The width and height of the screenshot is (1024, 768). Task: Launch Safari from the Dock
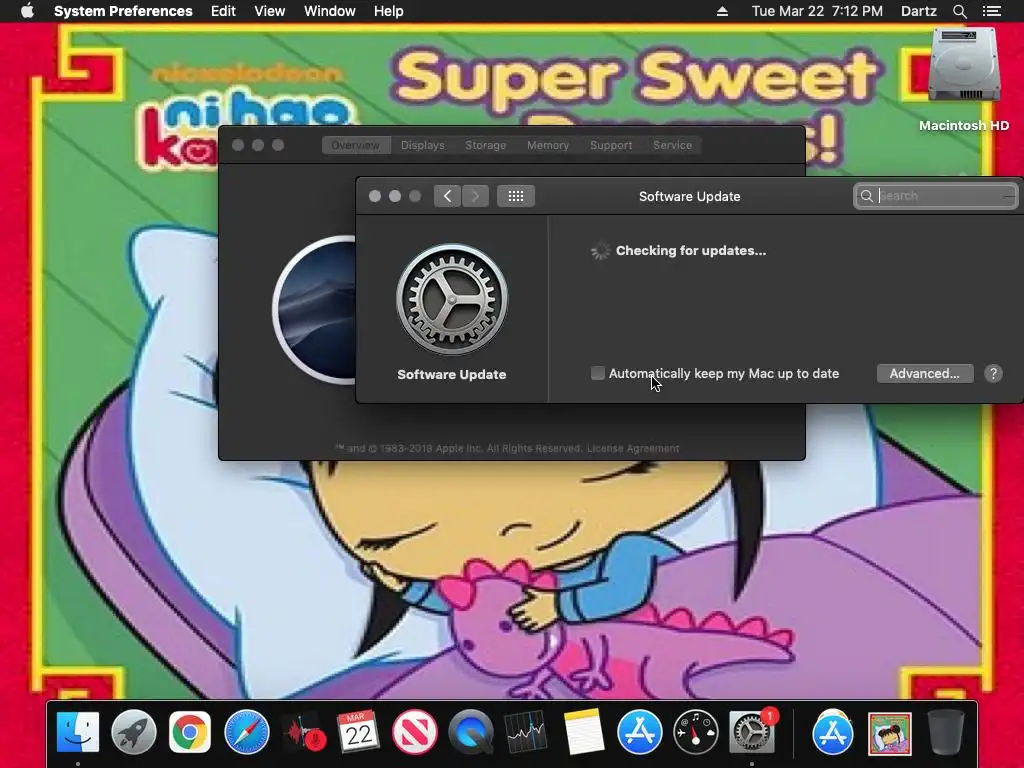[246, 732]
